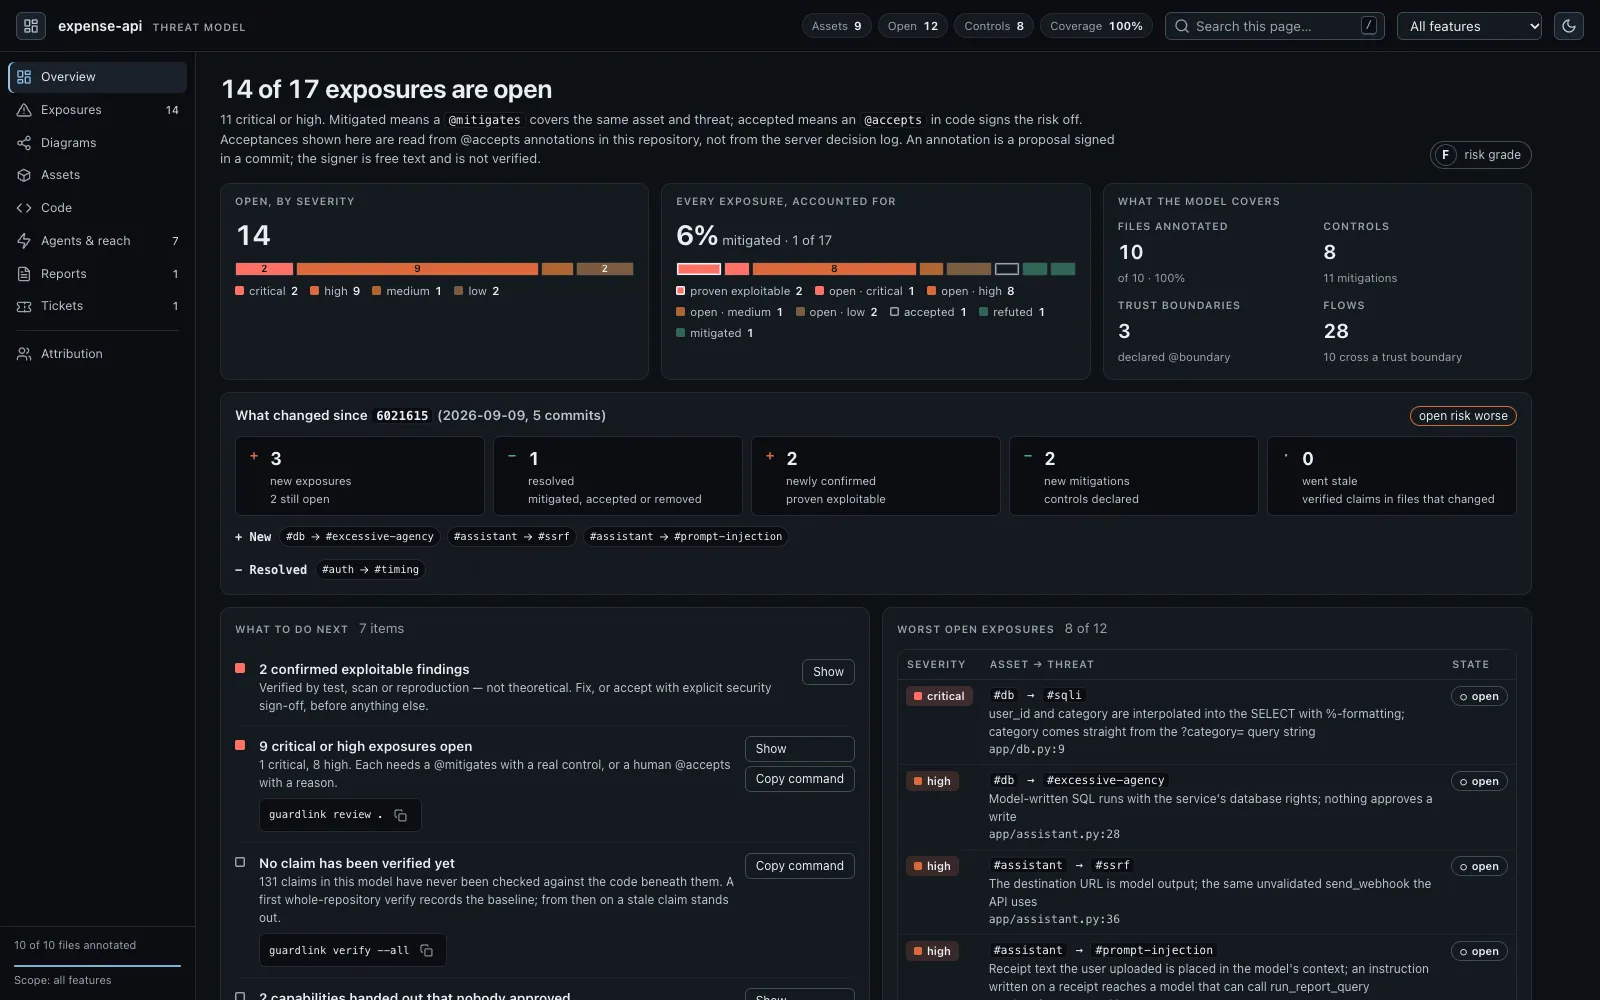The image size is (1600, 1000).
Task: Click the high 9 segment in severity bar
Action: click(x=417, y=269)
